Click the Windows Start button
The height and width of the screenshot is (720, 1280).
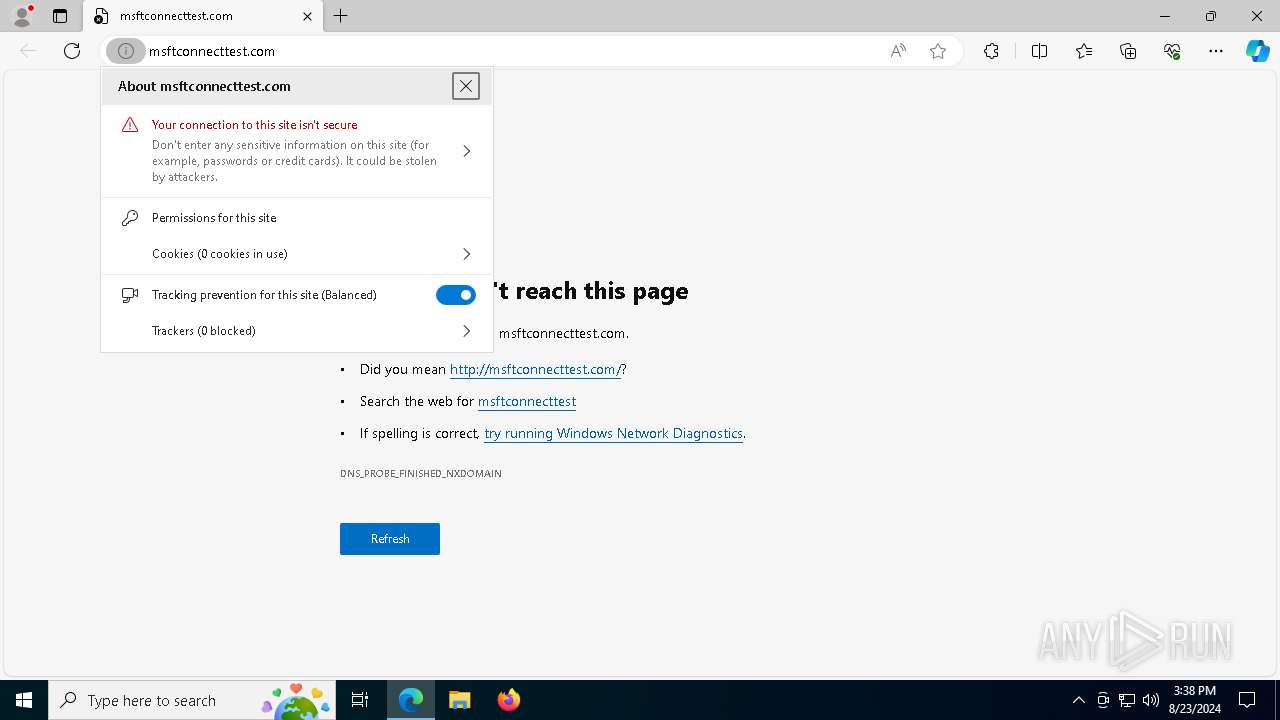point(24,700)
